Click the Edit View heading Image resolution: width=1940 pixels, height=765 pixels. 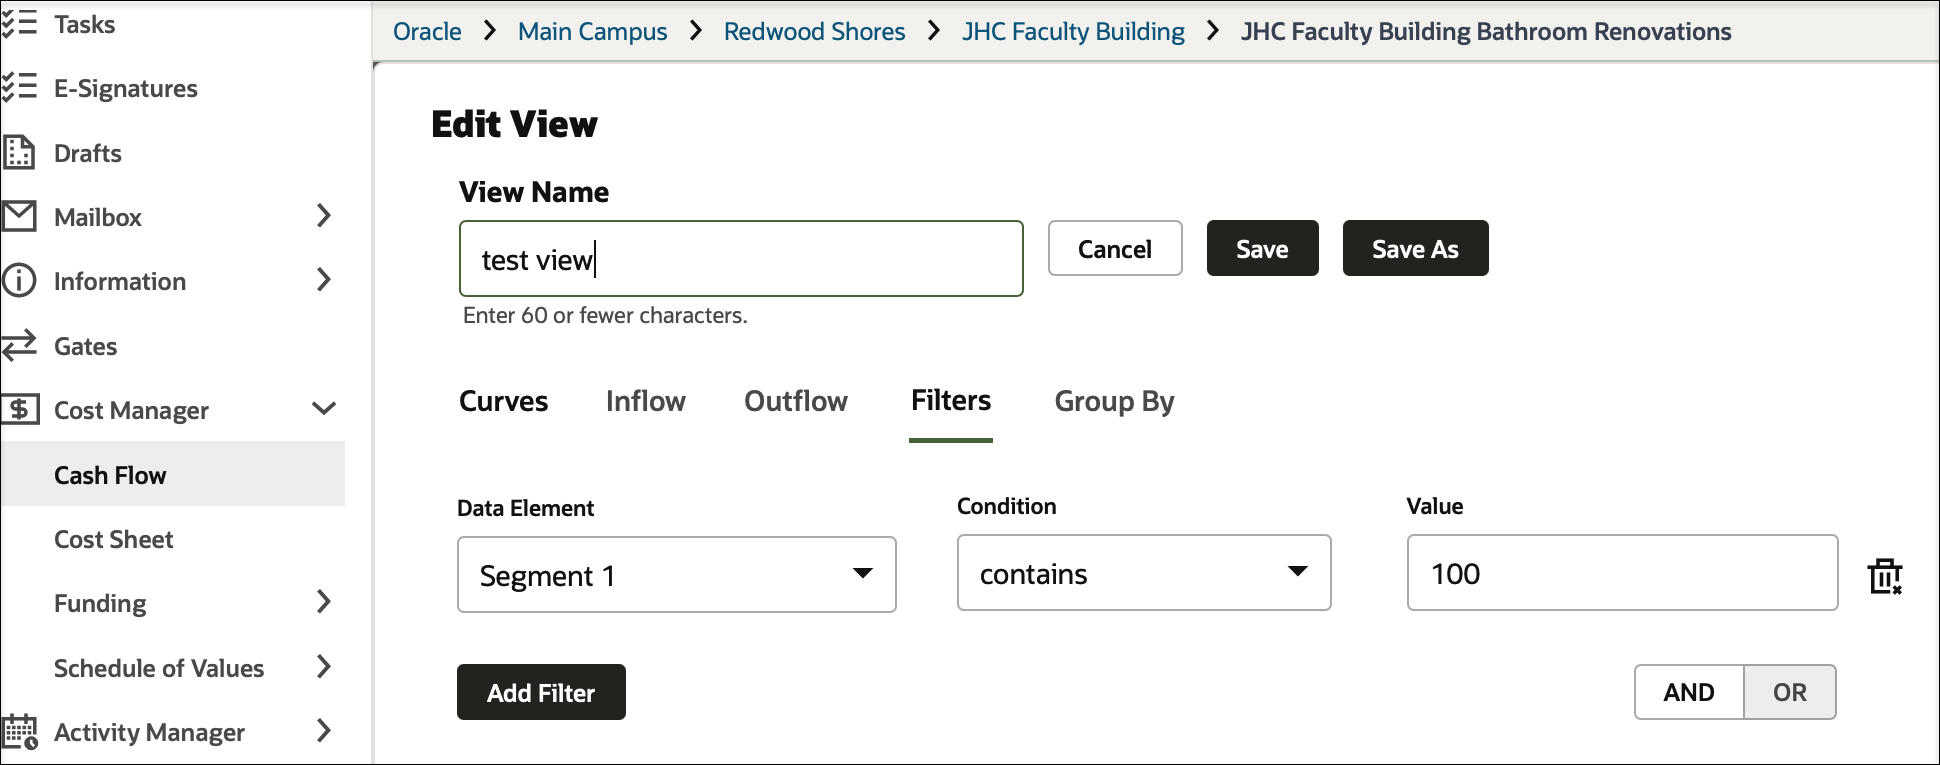(x=514, y=124)
